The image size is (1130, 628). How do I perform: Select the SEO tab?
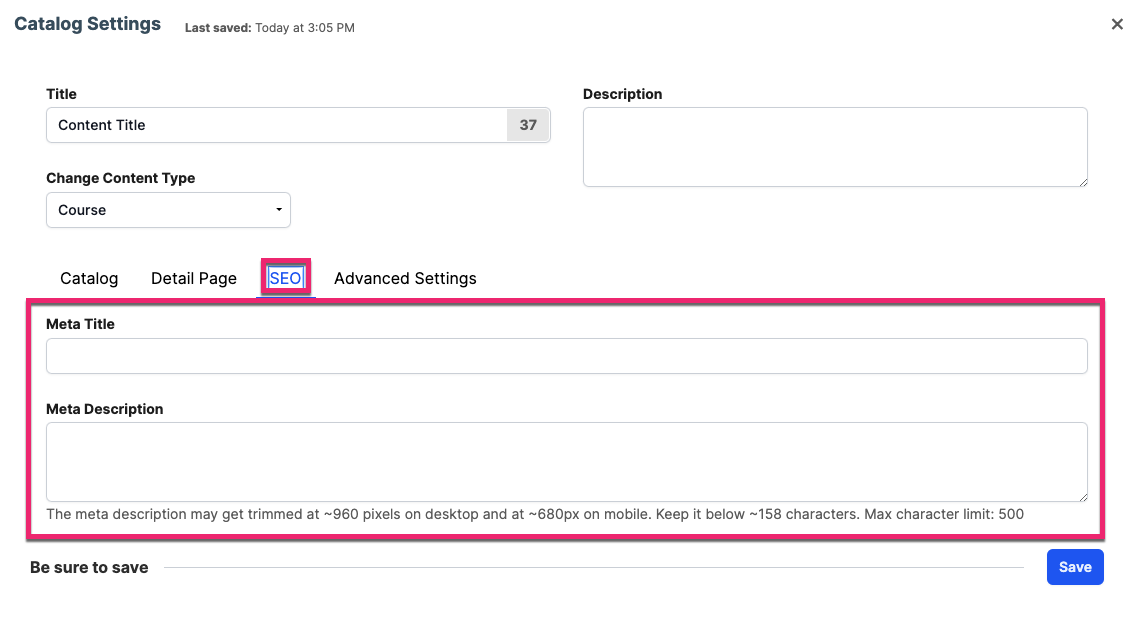[286, 278]
